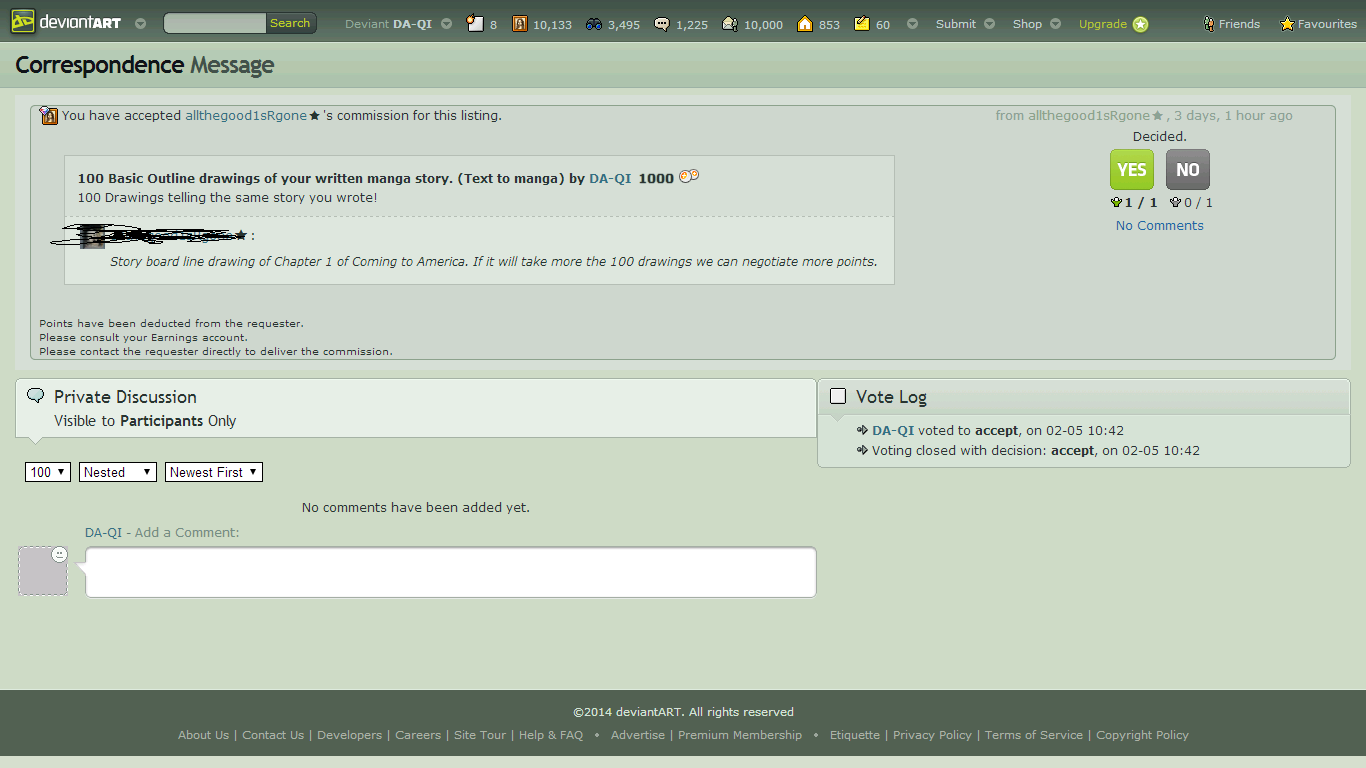This screenshot has height=768, width=1366.
Task: Open the sender allthegood1sRgone link beside the timestamp
Action: click(1089, 116)
